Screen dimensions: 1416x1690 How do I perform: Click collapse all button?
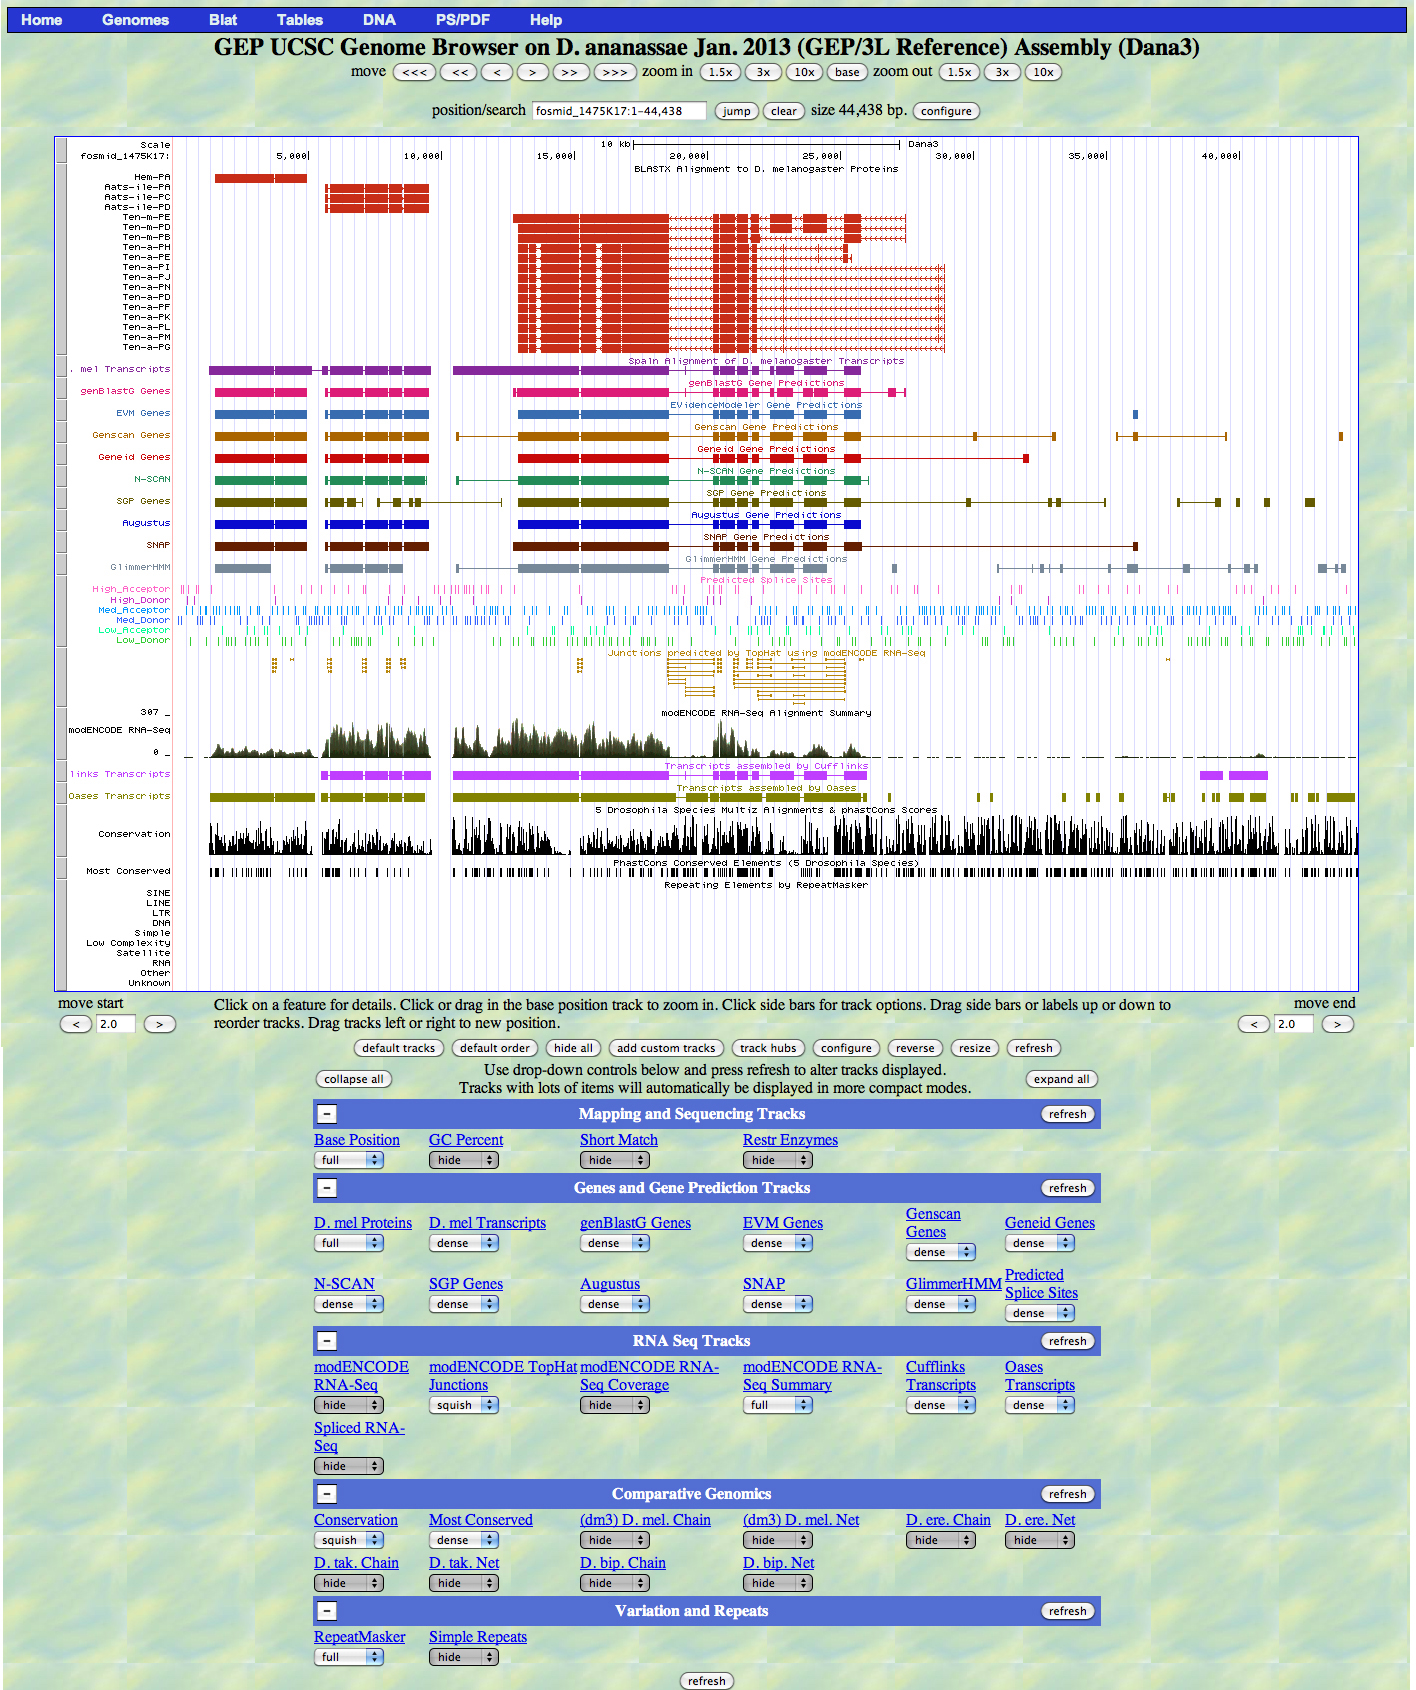pyautogui.click(x=353, y=1079)
